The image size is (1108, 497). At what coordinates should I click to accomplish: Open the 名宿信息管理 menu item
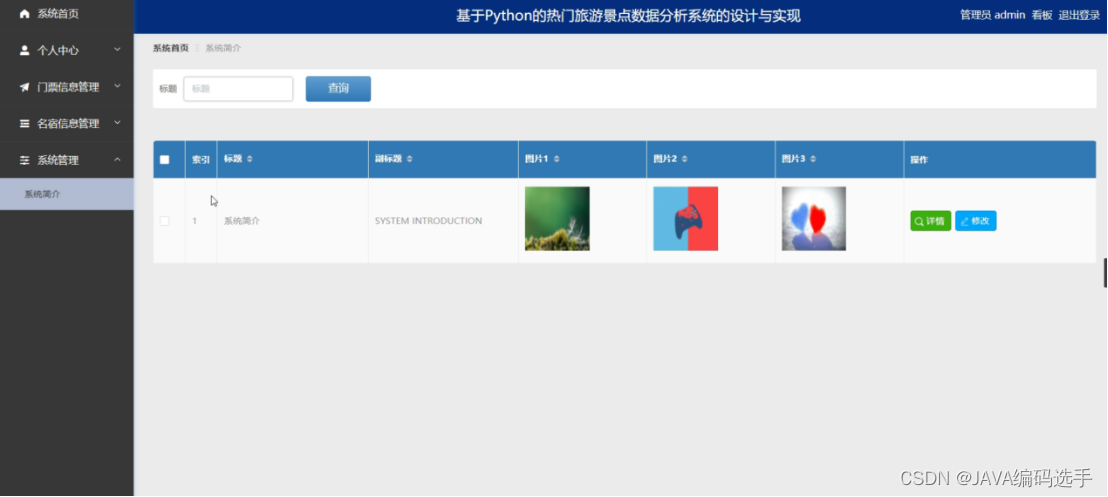66,123
